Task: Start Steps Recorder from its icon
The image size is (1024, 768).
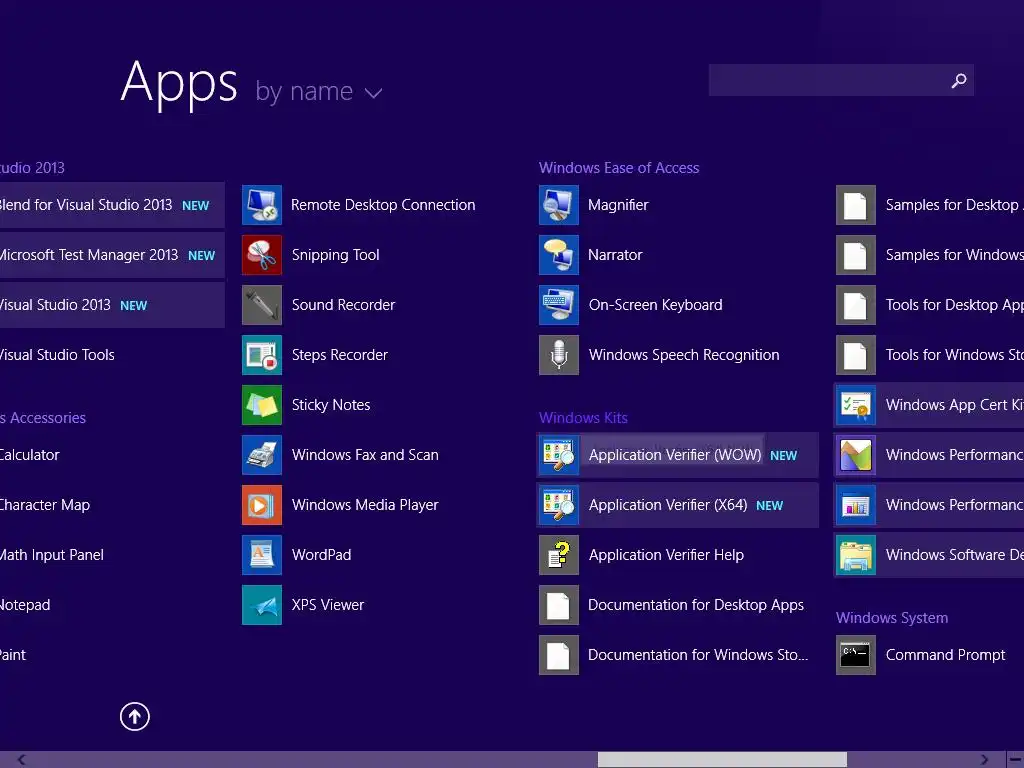Action: pyautogui.click(x=262, y=355)
